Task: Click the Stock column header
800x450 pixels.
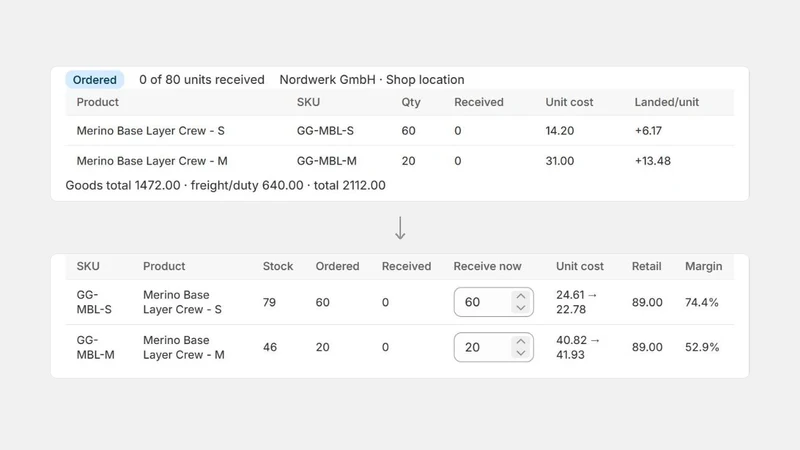Action: point(278,266)
